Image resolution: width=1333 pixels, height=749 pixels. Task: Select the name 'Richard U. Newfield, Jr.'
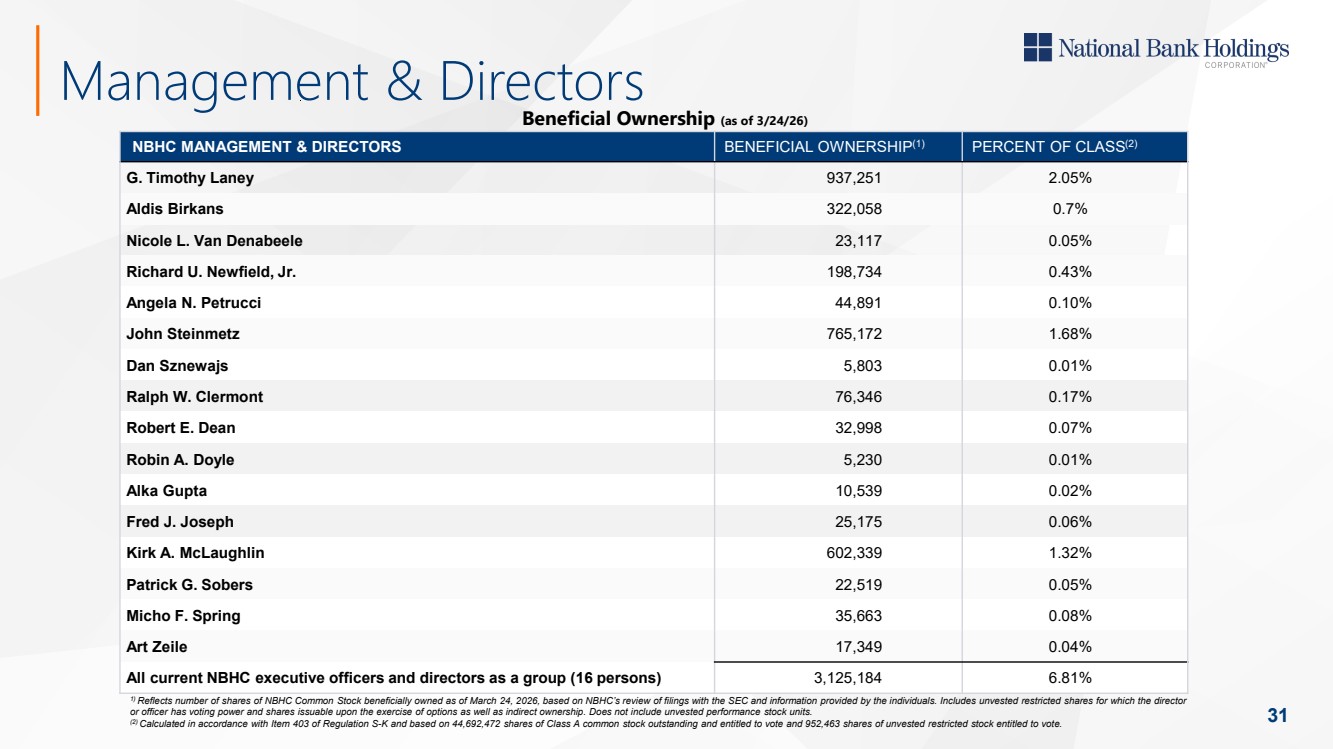211,272
